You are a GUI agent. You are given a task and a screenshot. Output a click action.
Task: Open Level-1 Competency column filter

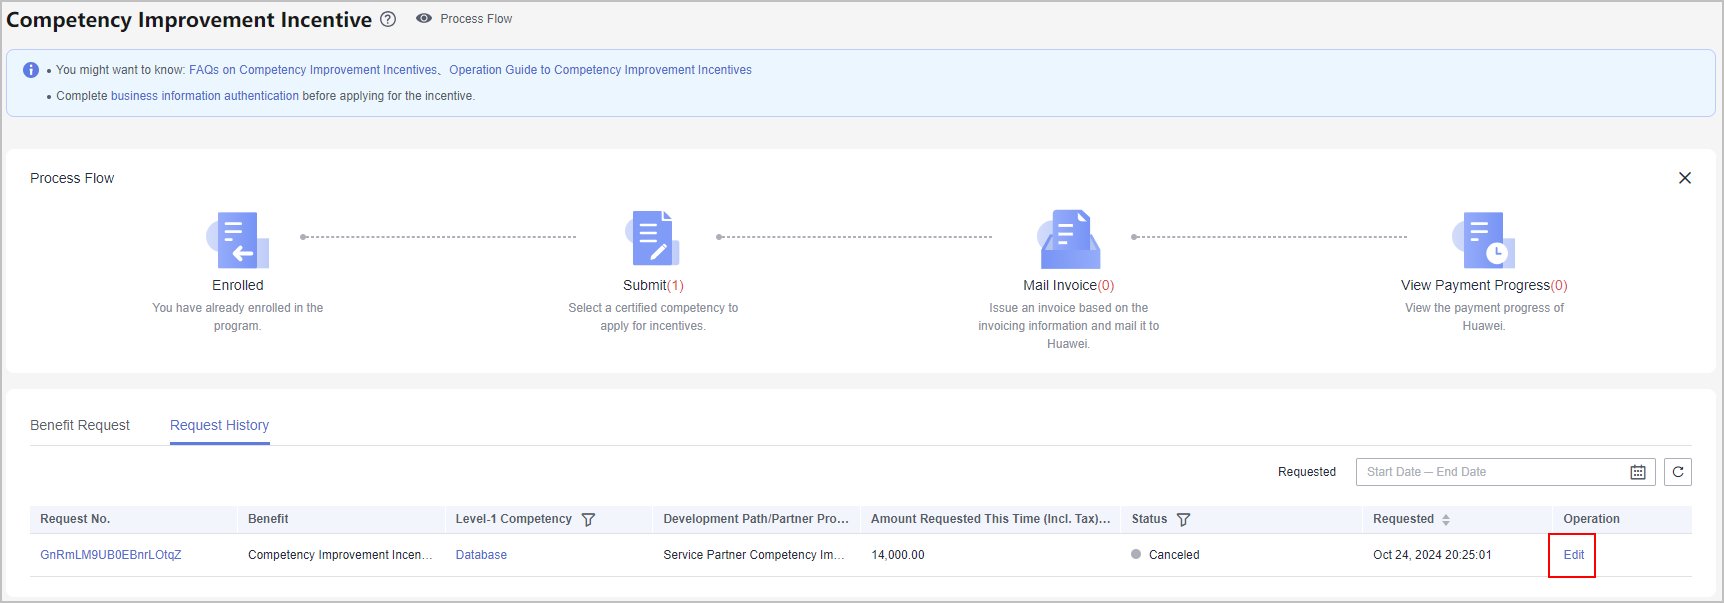588,520
